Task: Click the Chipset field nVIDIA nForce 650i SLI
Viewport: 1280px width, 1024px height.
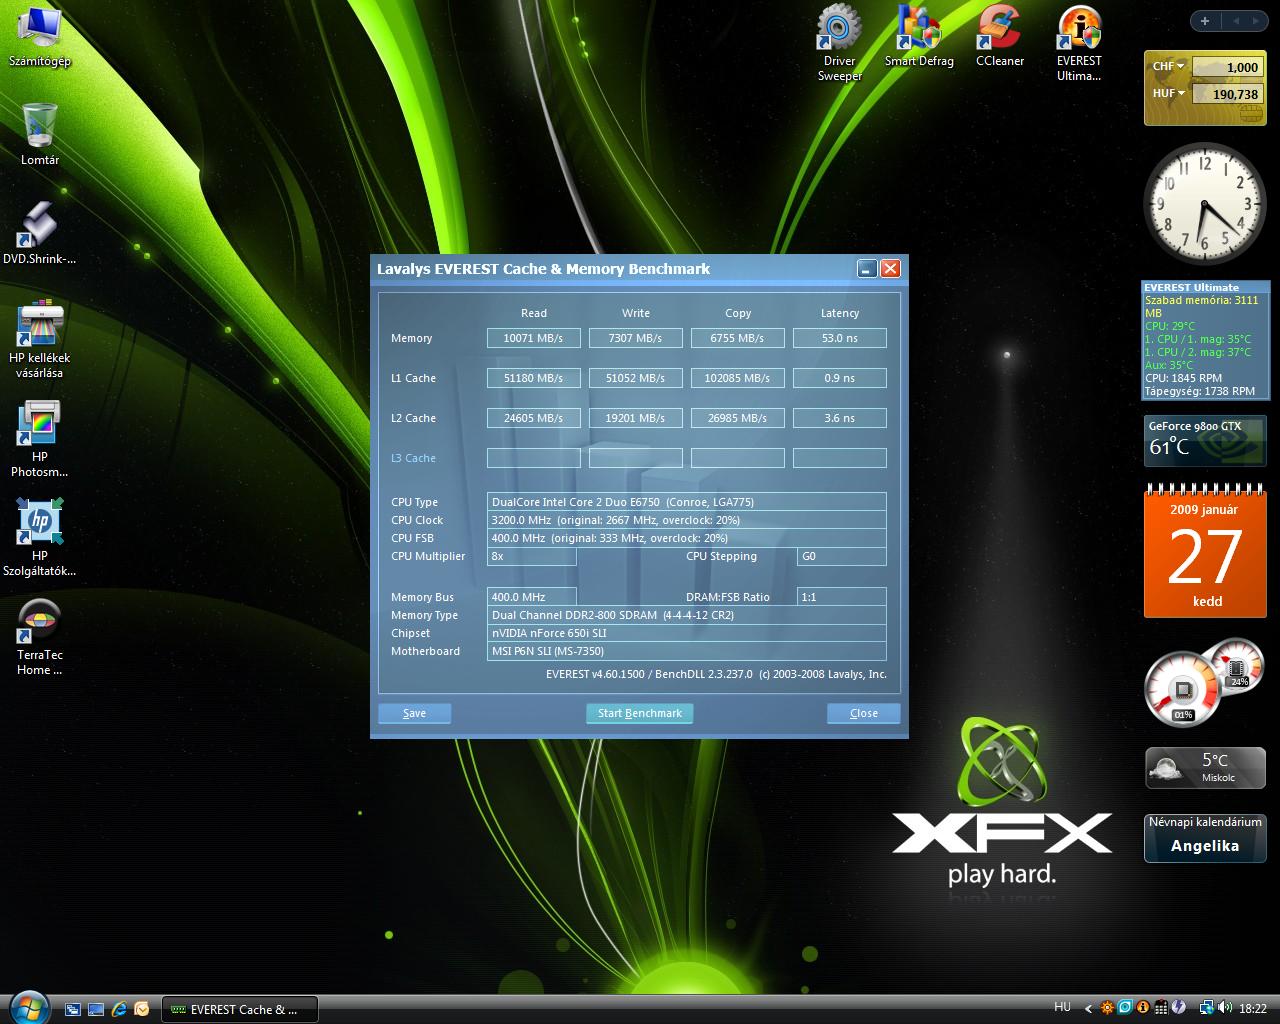Action: click(x=686, y=633)
